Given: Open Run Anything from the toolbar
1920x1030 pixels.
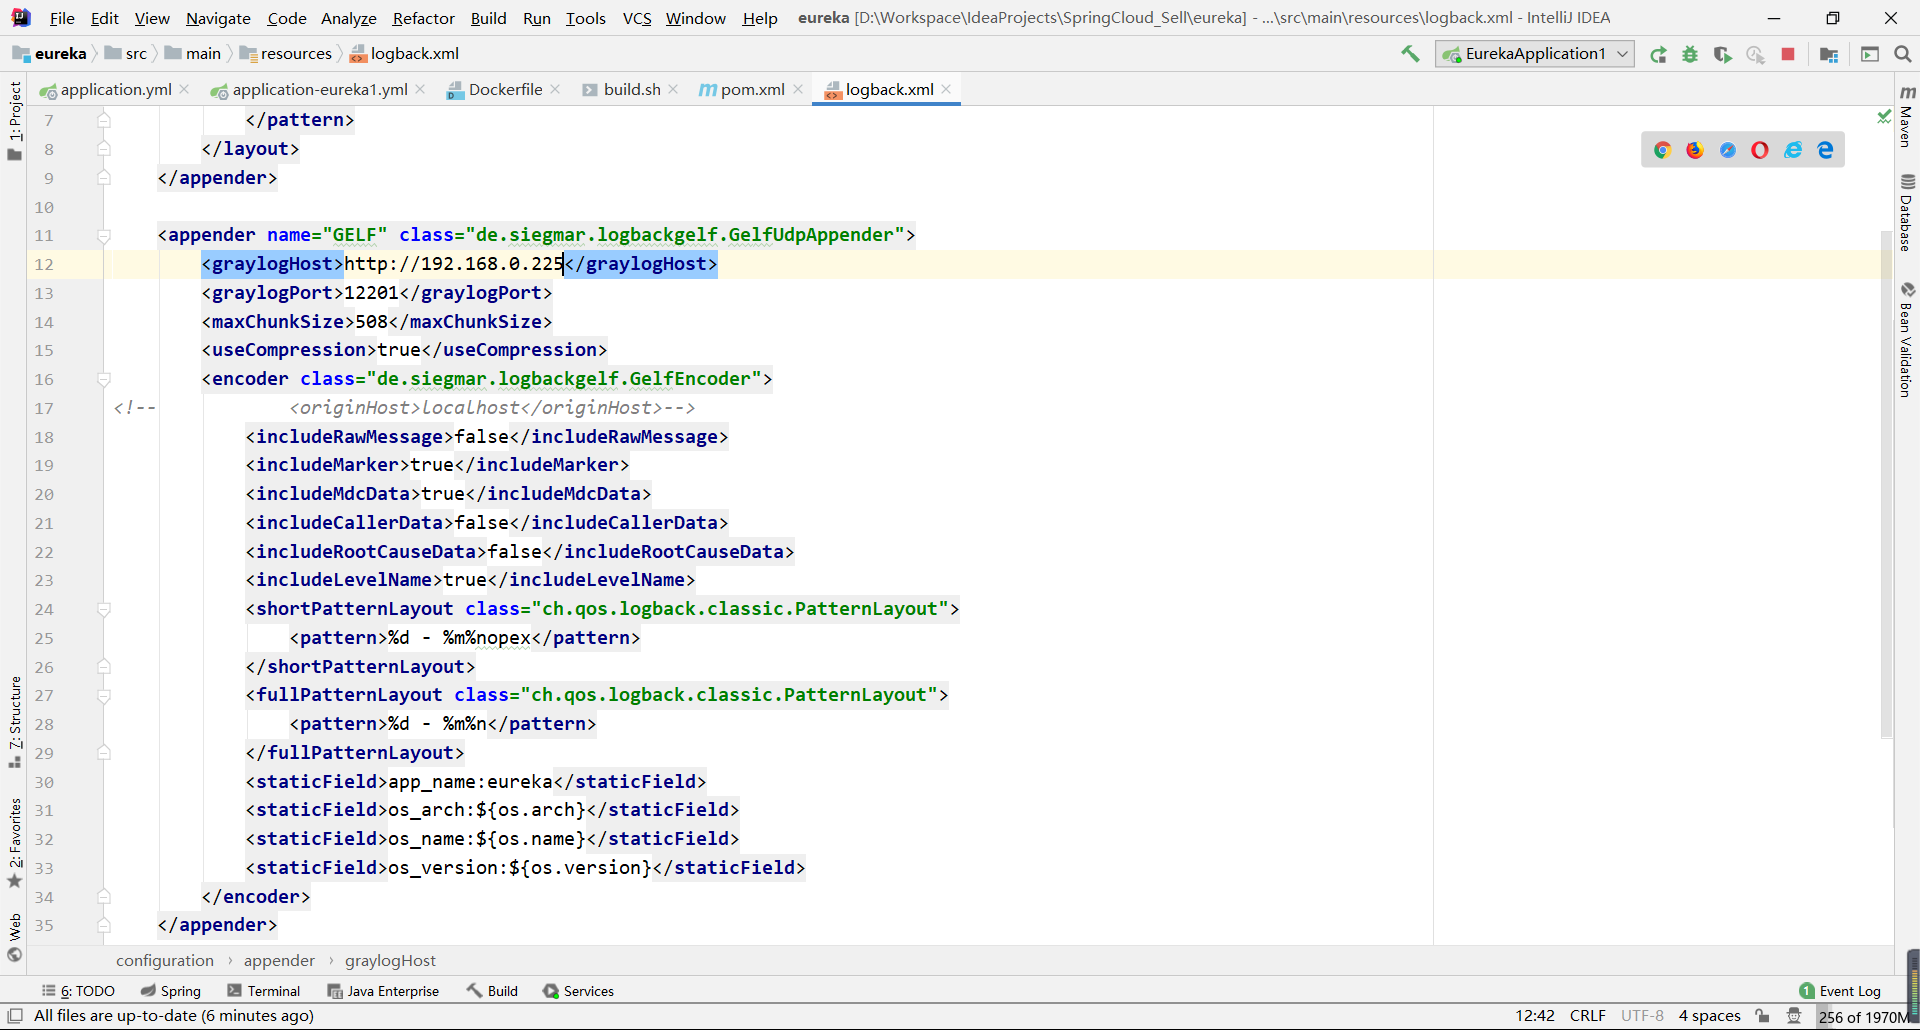Looking at the screenshot, I should point(1870,54).
